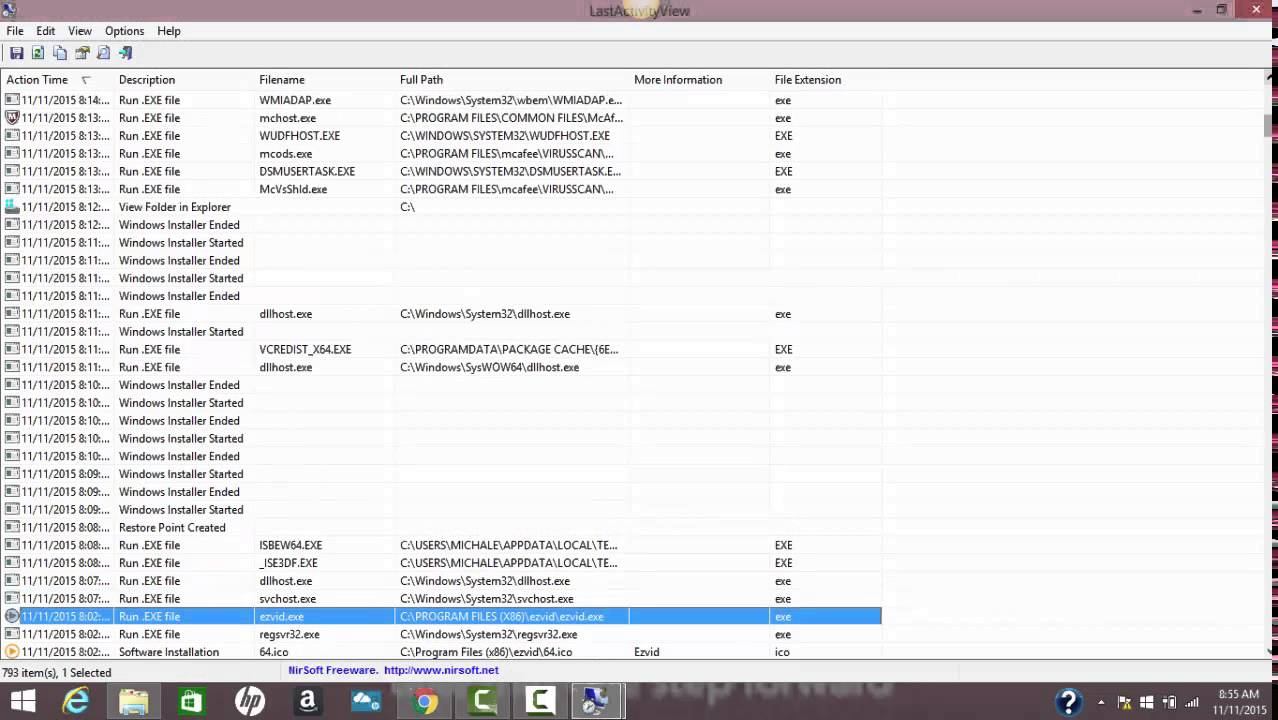Open the http://www.nirsoft.net link
The height and width of the screenshot is (720, 1278).
441,670
